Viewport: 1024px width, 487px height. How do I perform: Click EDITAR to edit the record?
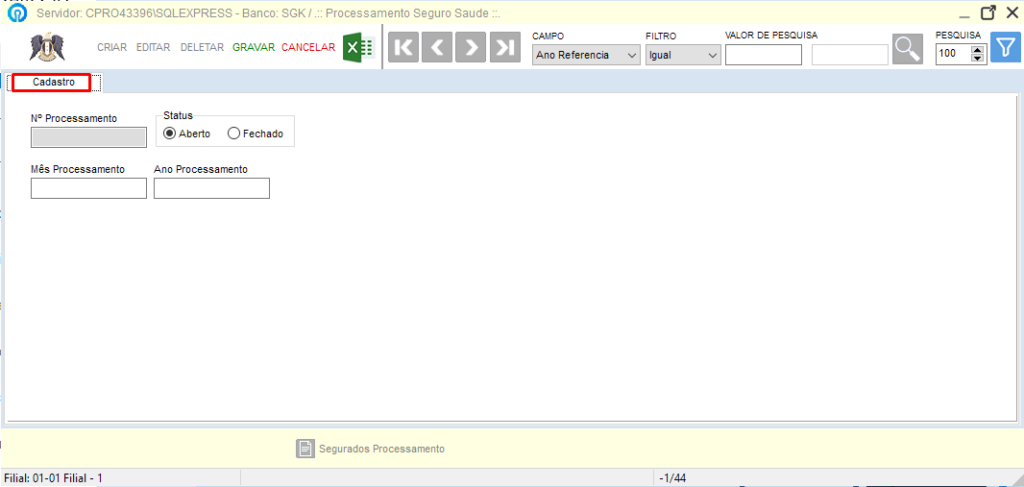tap(153, 47)
